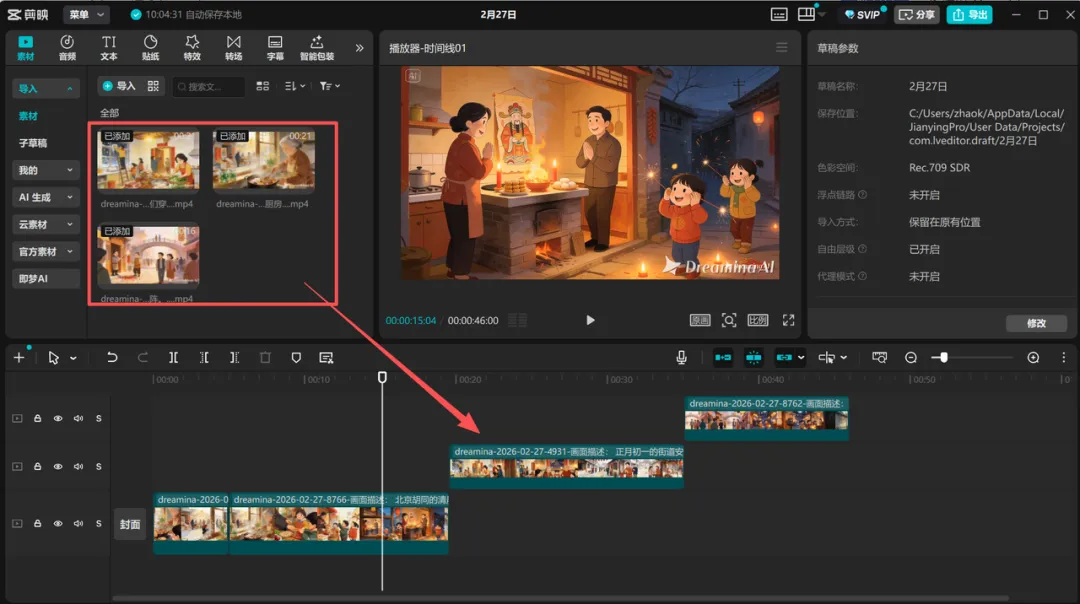Click the add-track plus icon on timeline toolbar
This screenshot has height=604, width=1080.
tap(19, 357)
